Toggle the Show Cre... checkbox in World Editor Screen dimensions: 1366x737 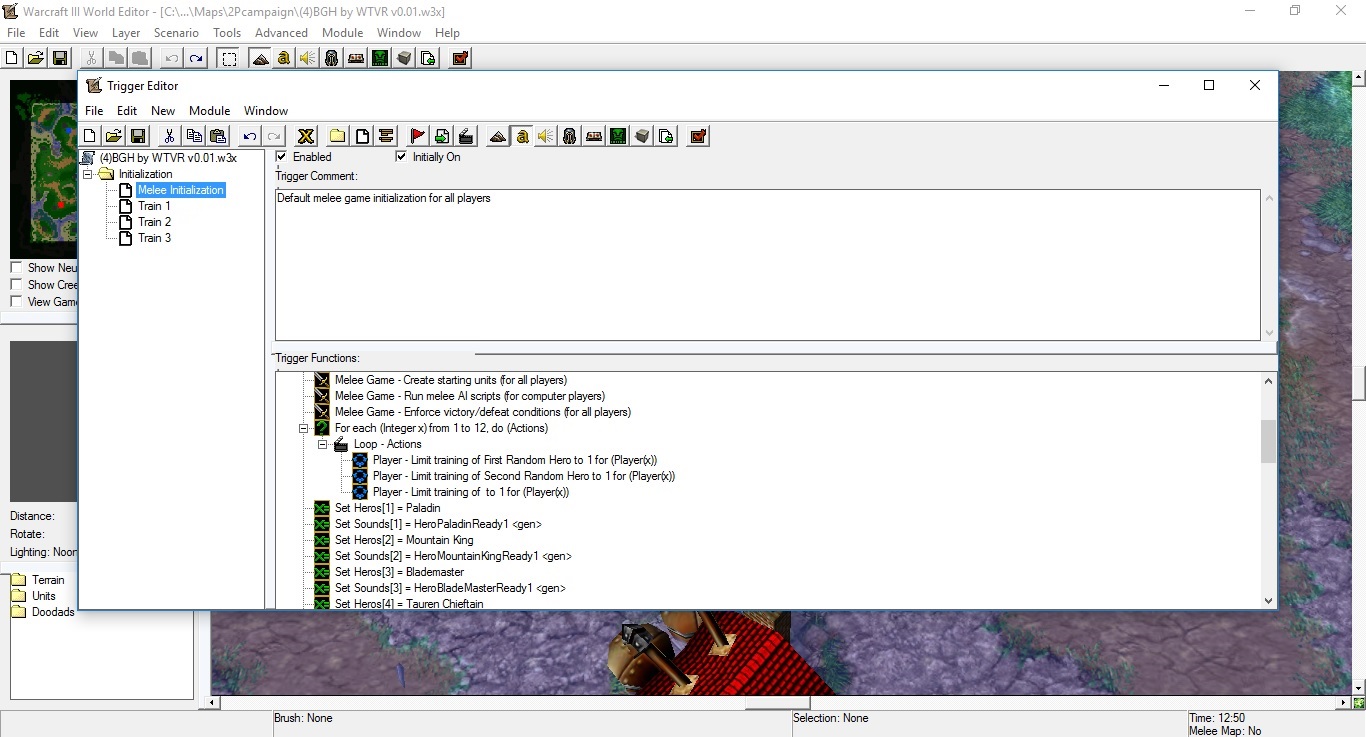[x=16, y=284]
